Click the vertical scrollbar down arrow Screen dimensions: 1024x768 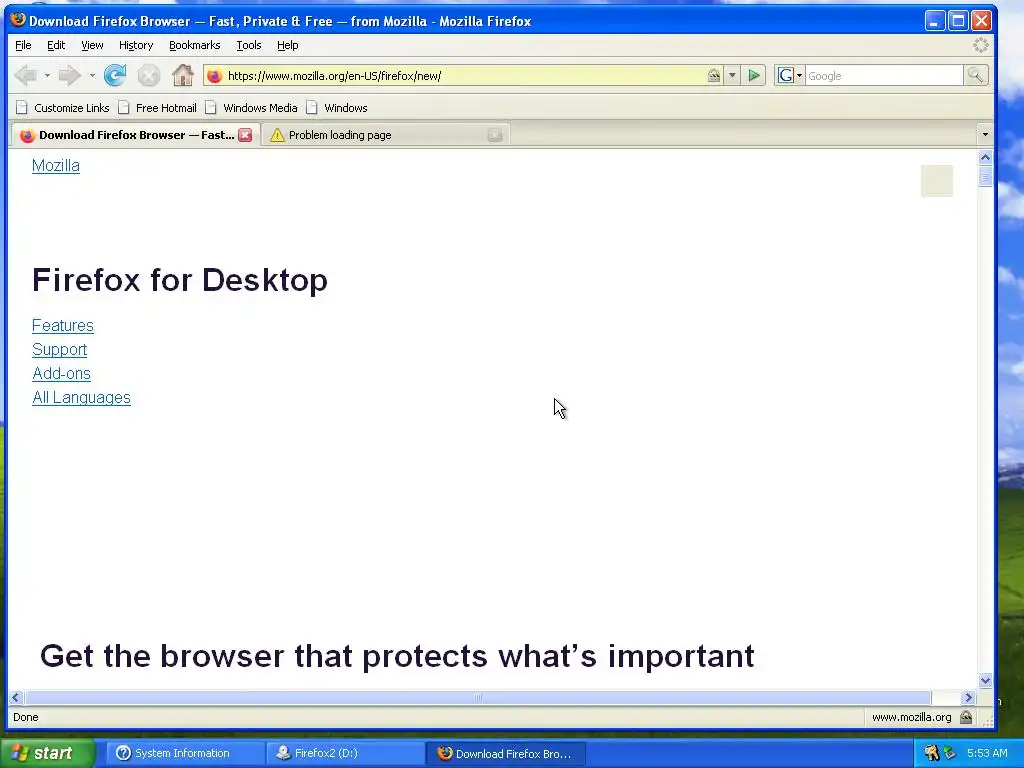click(x=985, y=680)
